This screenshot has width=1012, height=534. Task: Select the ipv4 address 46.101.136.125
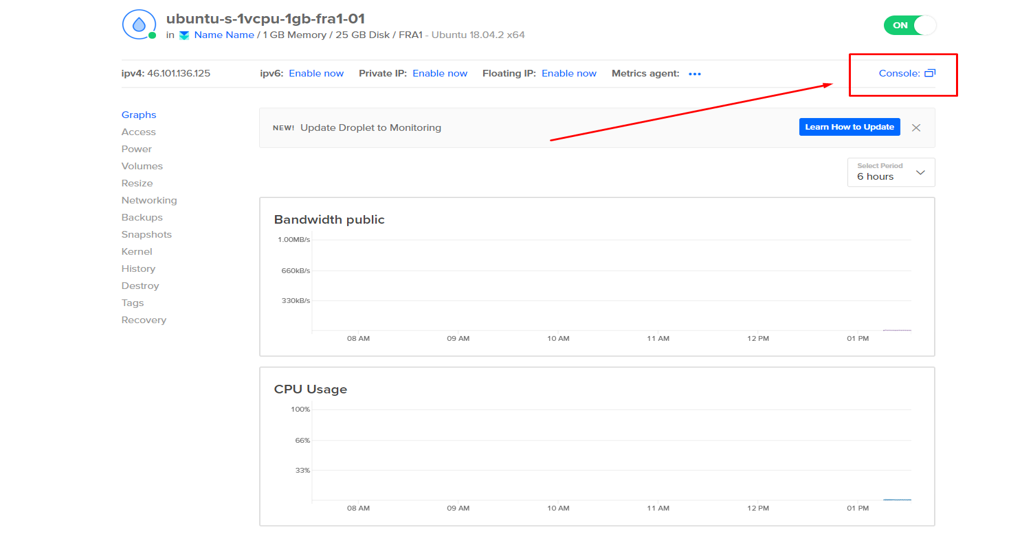click(179, 73)
